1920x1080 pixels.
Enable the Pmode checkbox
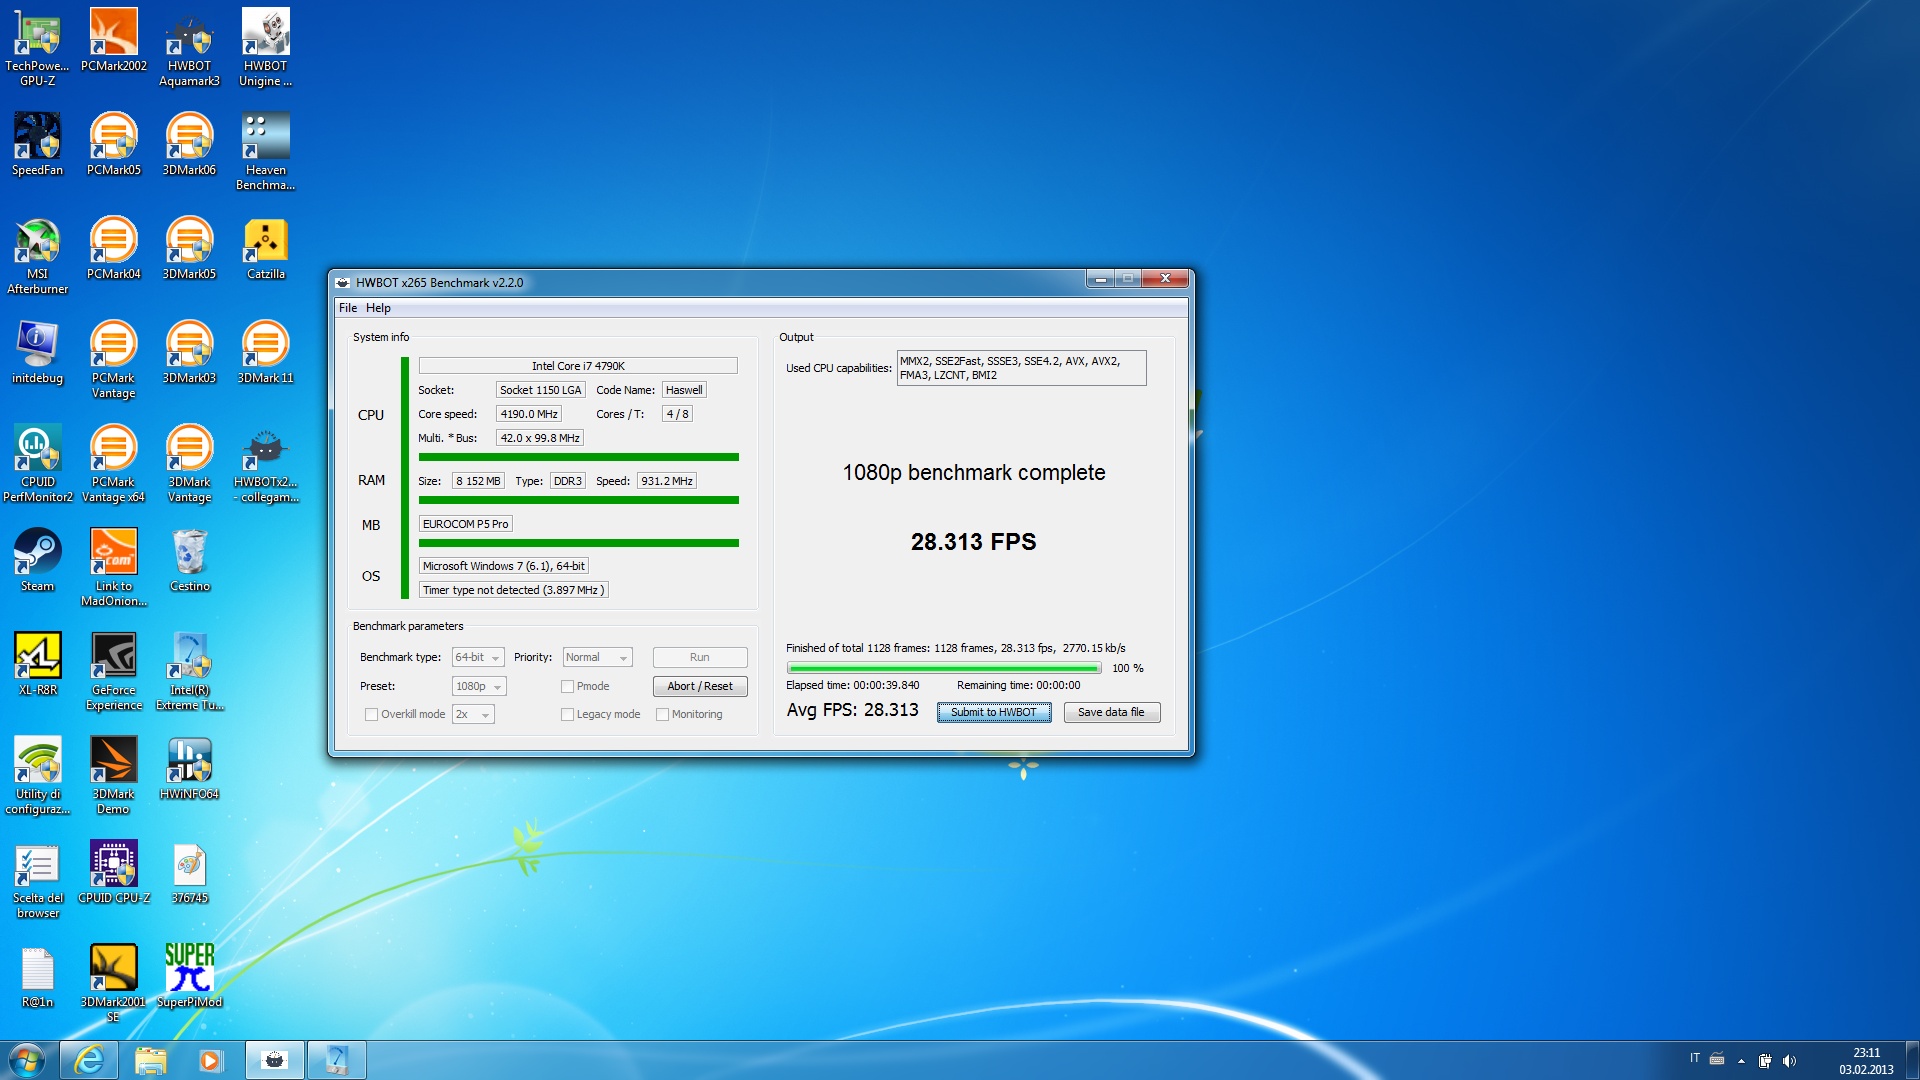pyautogui.click(x=567, y=686)
